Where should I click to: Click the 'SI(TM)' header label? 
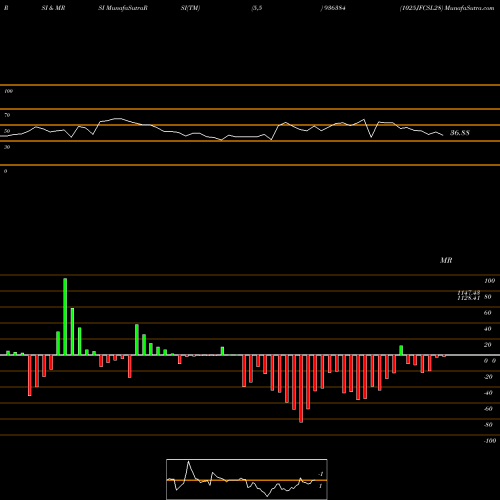pos(190,8)
